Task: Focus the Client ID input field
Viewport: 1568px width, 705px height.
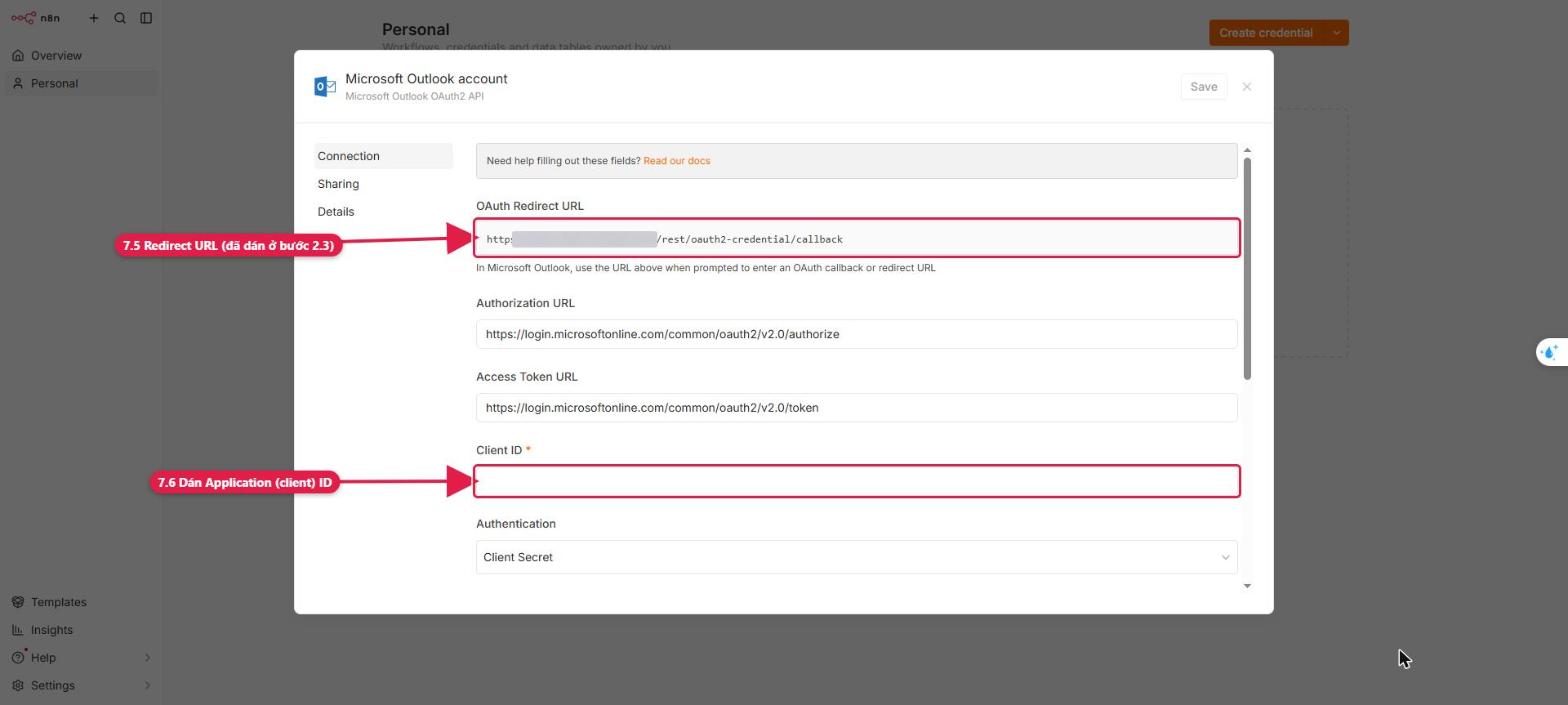Action: coord(857,482)
